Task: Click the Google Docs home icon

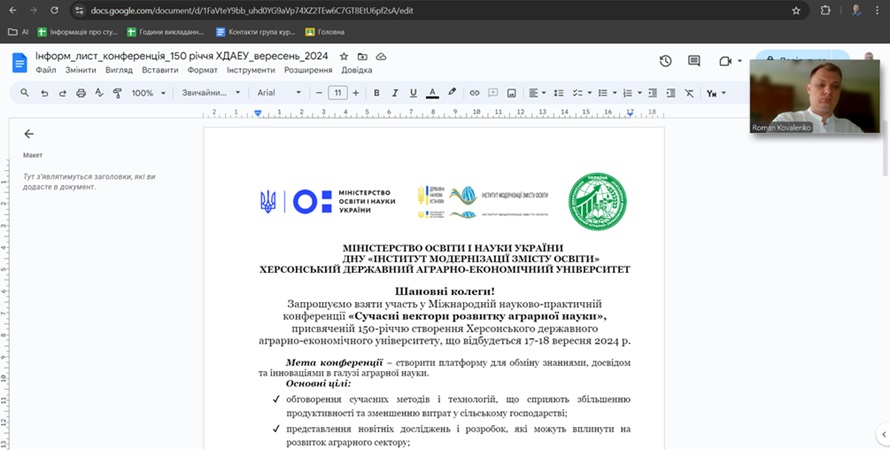Action: tap(20, 62)
